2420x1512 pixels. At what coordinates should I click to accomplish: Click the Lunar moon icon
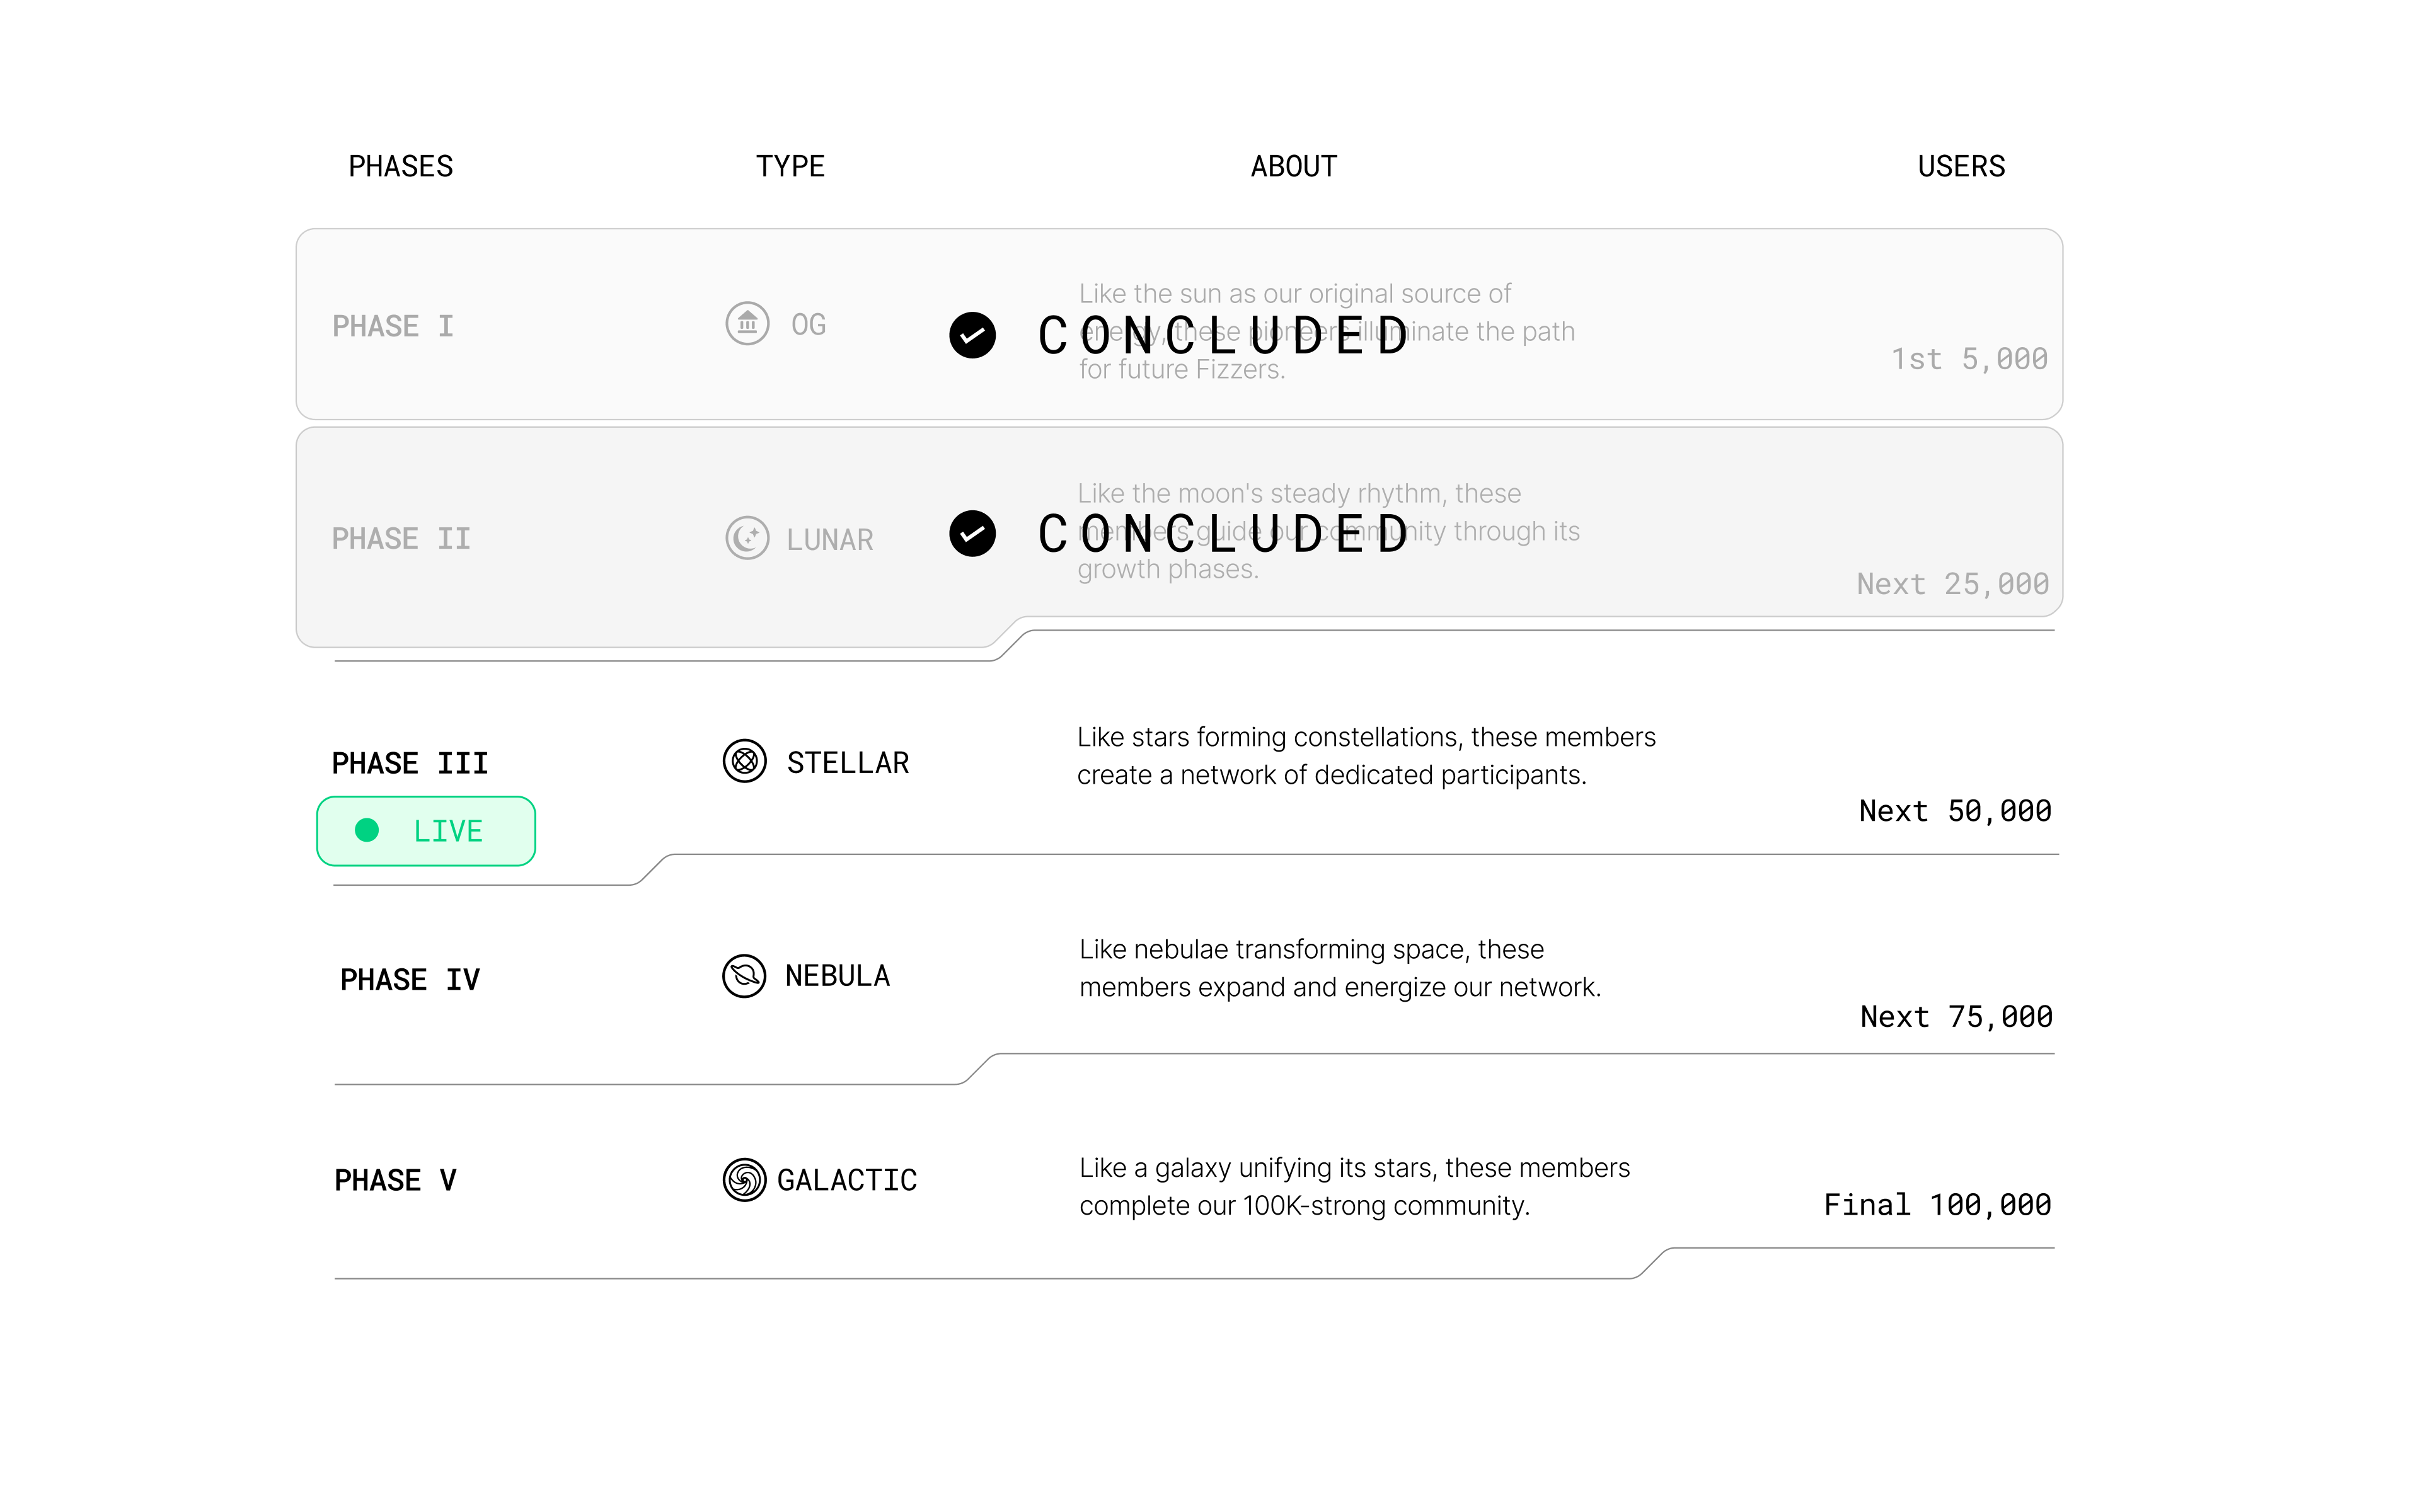pyautogui.click(x=747, y=538)
